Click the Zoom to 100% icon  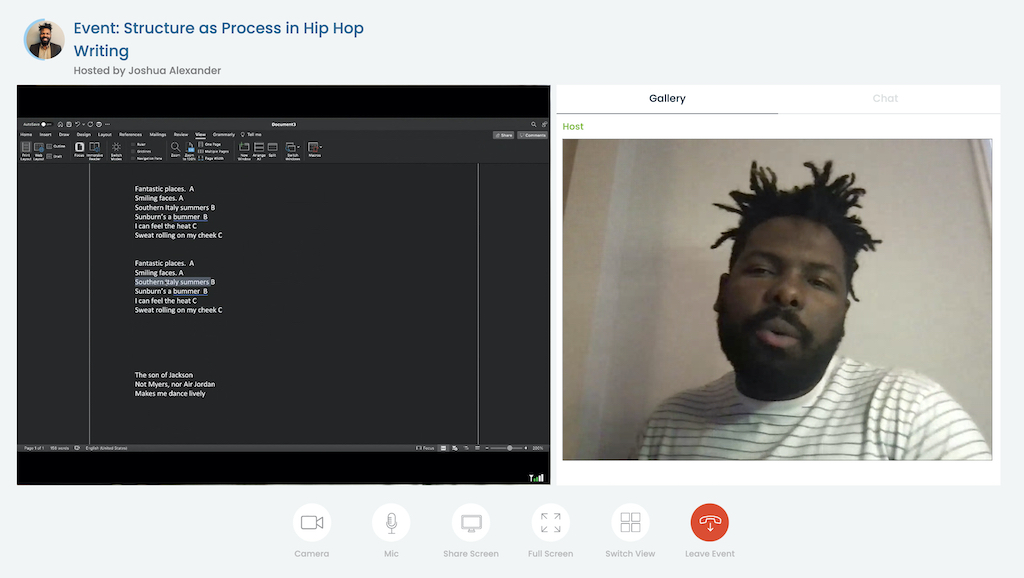(x=189, y=151)
